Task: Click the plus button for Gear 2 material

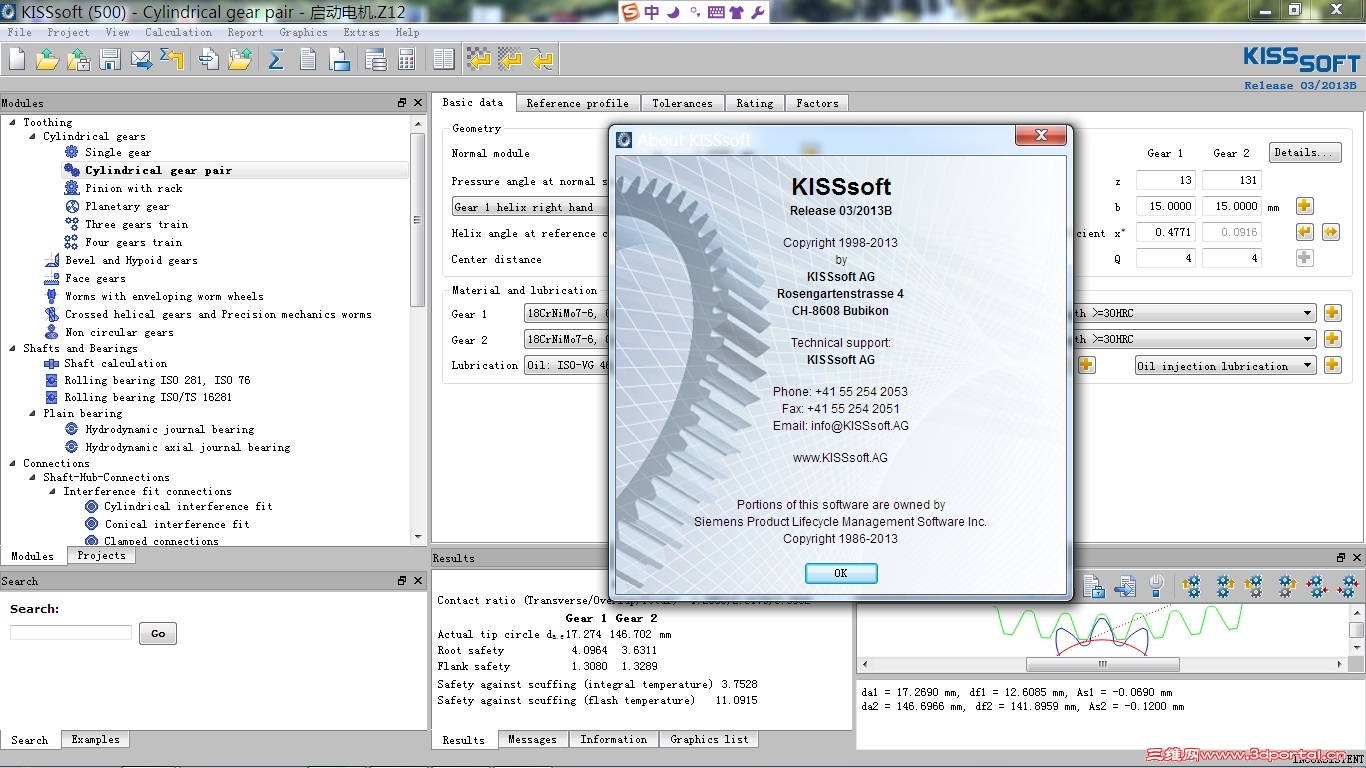Action: point(1332,339)
